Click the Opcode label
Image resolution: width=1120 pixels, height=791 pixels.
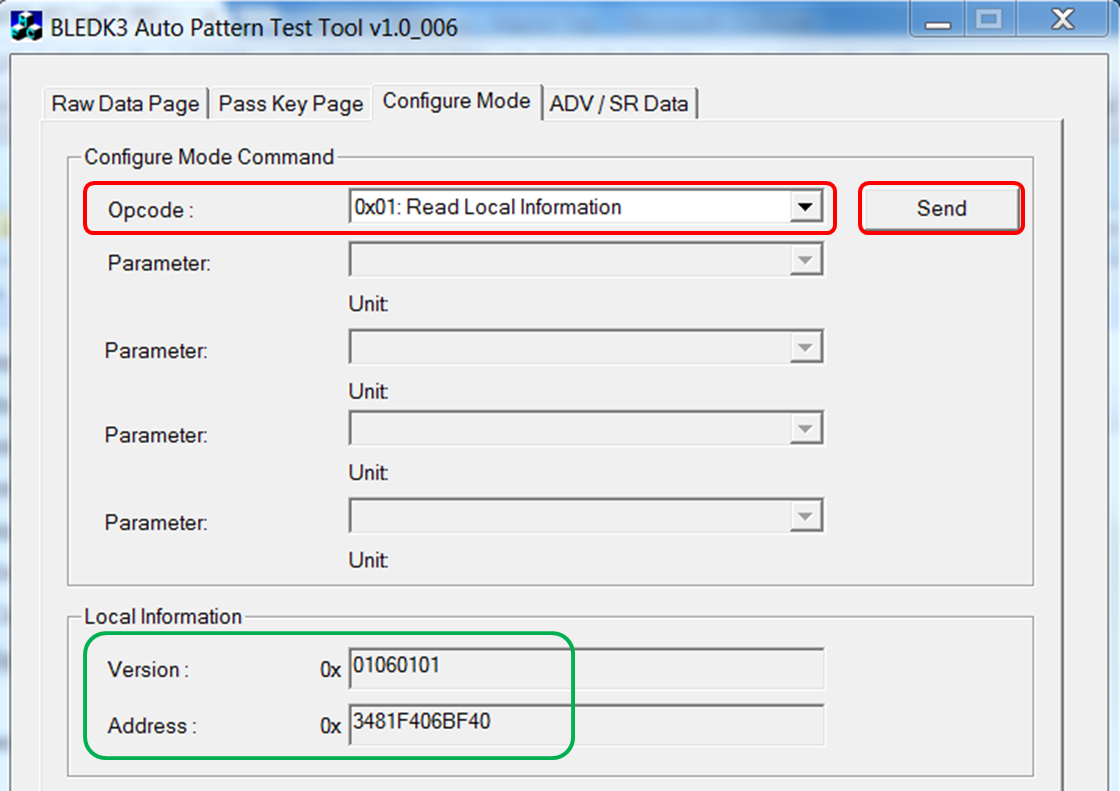coord(147,210)
